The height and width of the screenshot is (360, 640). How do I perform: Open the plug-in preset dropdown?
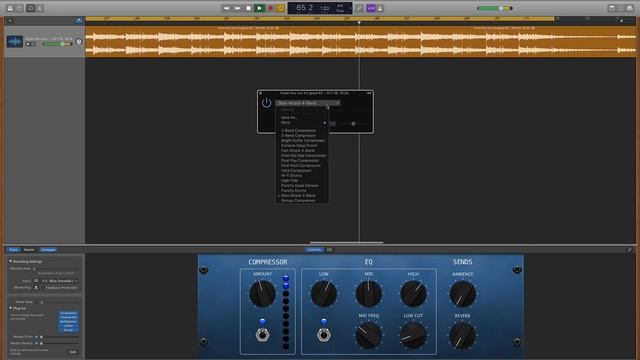[x=308, y=103]
